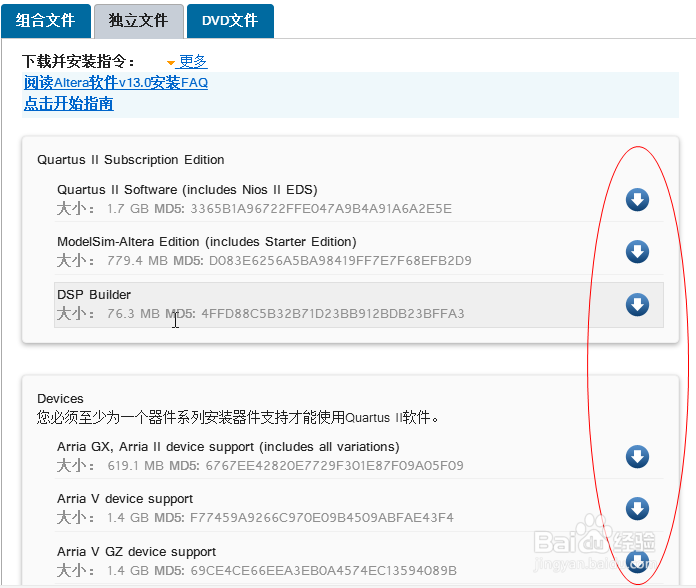This screenshot has width=696, height=588.
Task: Click the DSP Builder row title
Action: 94,295
